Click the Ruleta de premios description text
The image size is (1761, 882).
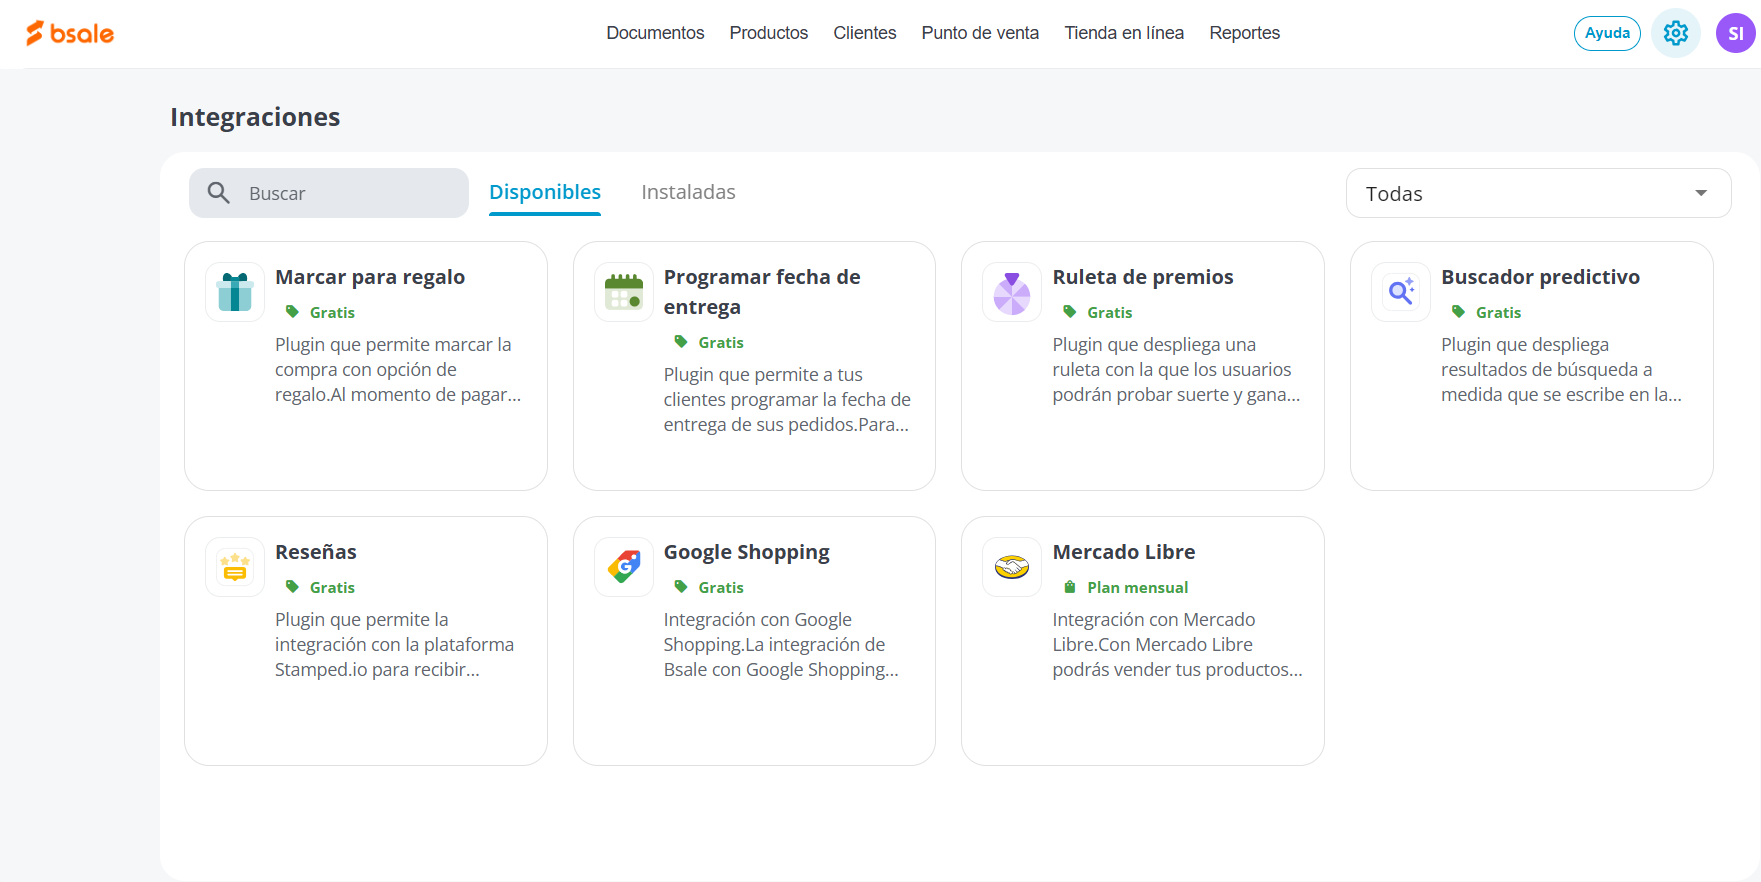point(1176,370)
